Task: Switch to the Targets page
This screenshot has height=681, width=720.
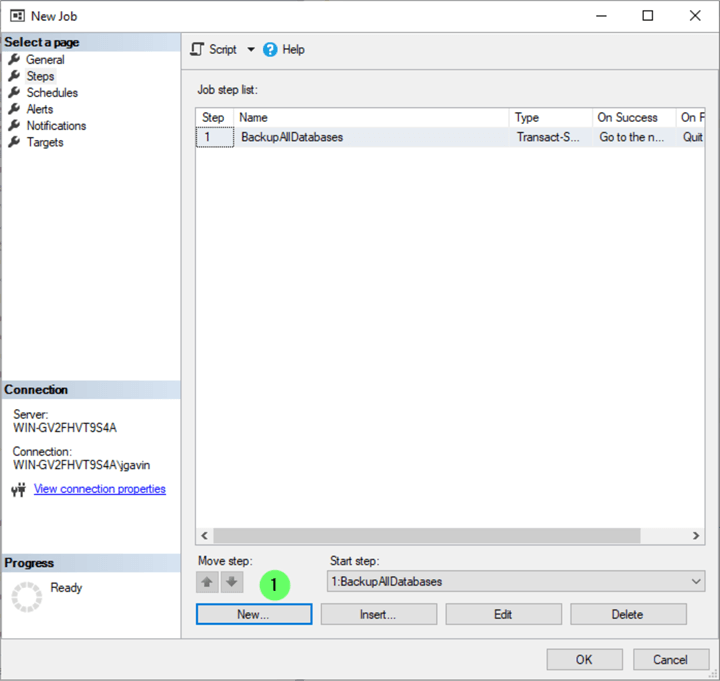Action: [x=45, y=142]
